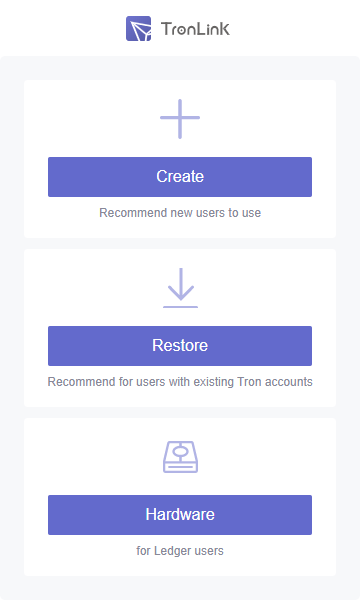
Task: Click the word 'Create' on the top button
Action: pyautogui.click(x=180, y=176)
